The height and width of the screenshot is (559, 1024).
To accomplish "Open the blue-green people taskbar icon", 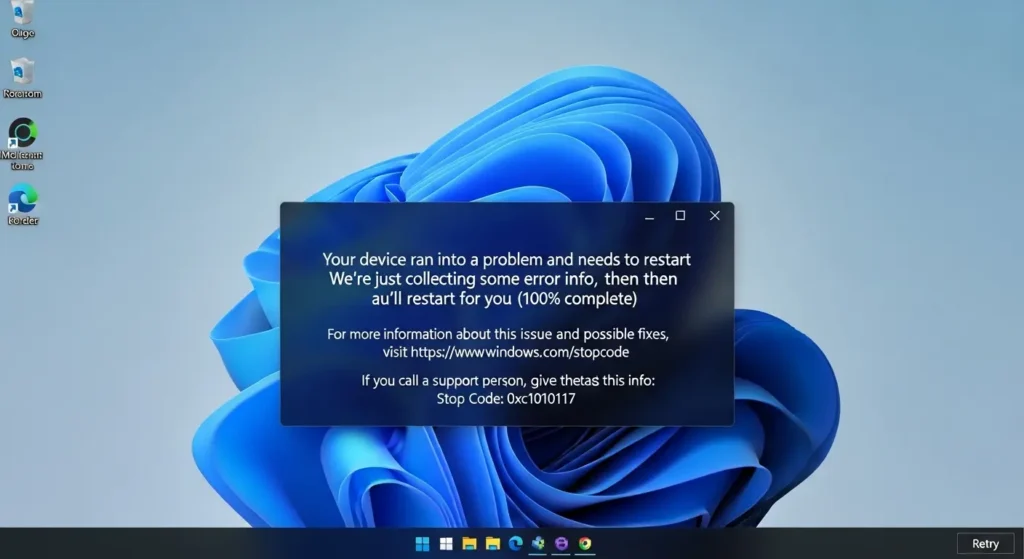I will pyautogui.click(x=538, y=543).
